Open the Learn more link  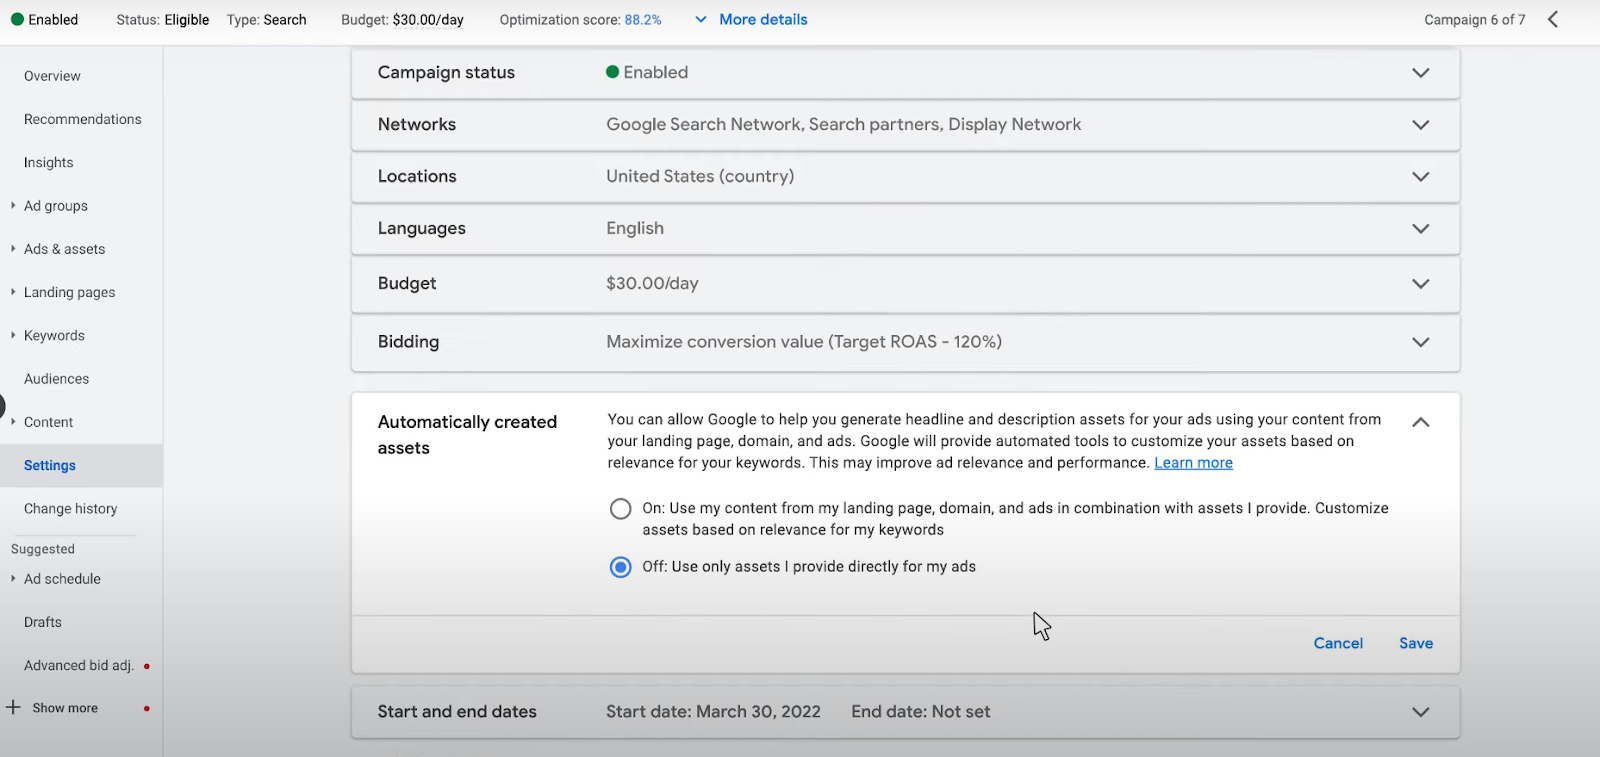coord(1193,463)
